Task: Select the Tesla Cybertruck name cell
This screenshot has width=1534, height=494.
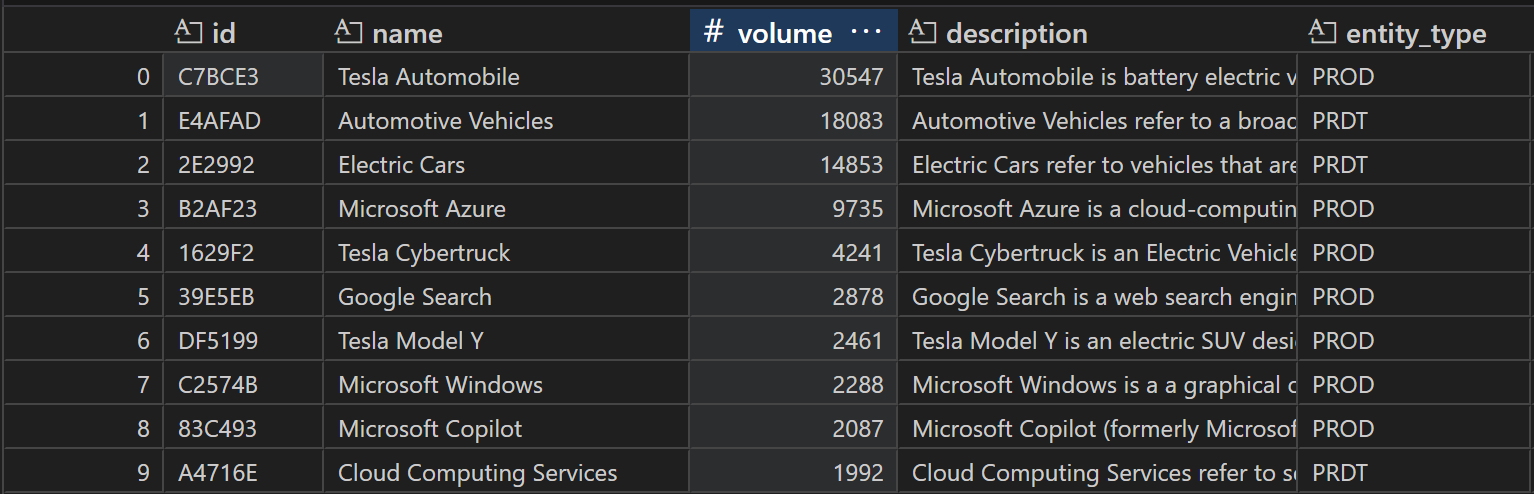Action: (506, 253)
